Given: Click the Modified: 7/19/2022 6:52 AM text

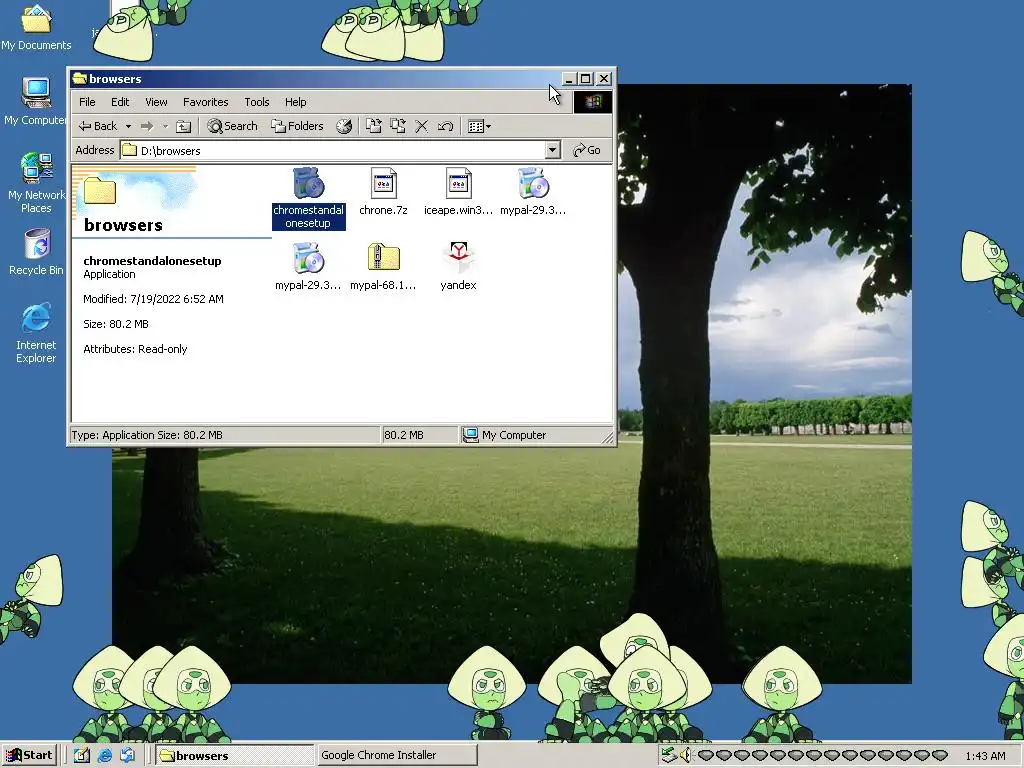Looking at the screenshot, I should 153,299.
